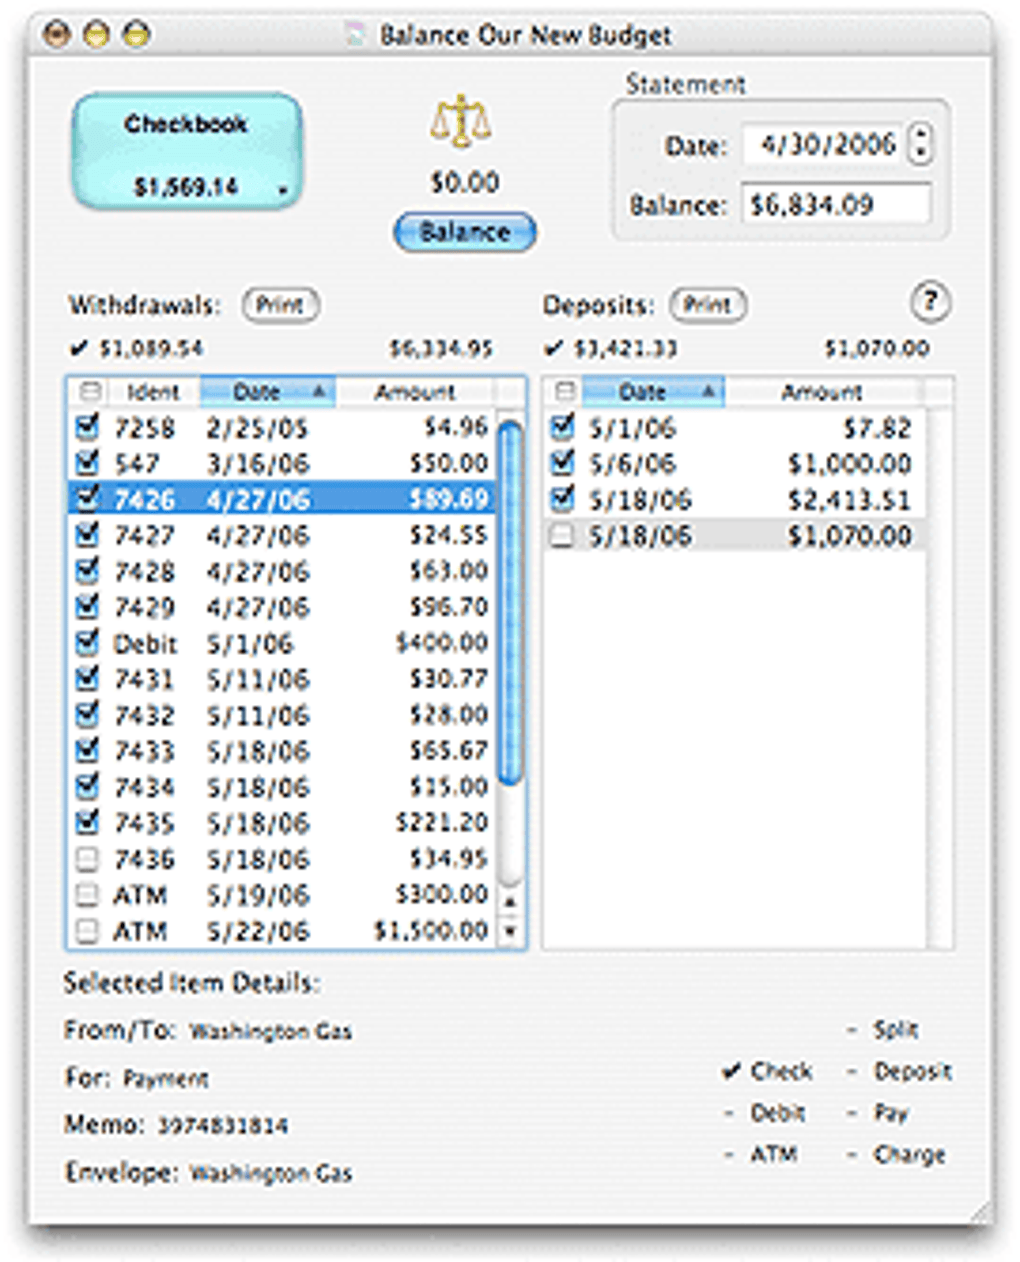Screen dimensions: 1020x1262
Task: Check the ATM 5/22/06 $1,500.00 checkbox
Action: [88, 931]
